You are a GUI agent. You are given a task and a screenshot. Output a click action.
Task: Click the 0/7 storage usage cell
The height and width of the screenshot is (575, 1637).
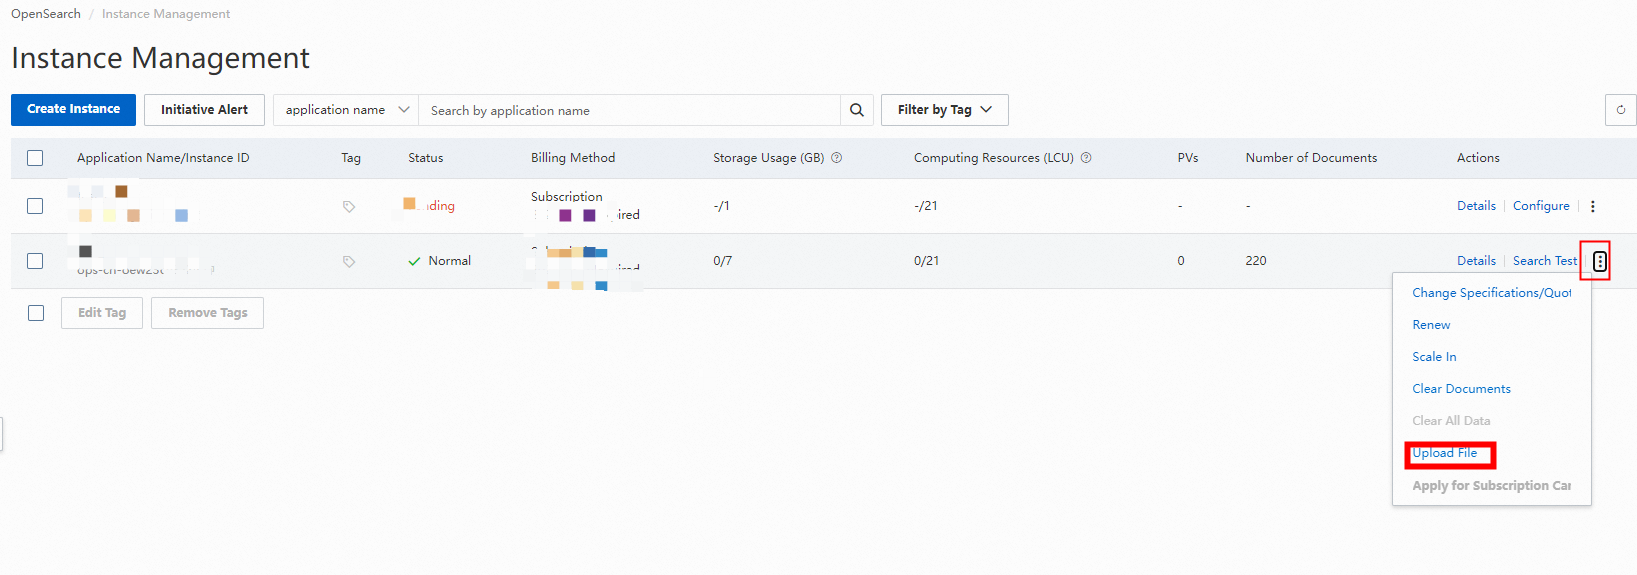[722, 261]
